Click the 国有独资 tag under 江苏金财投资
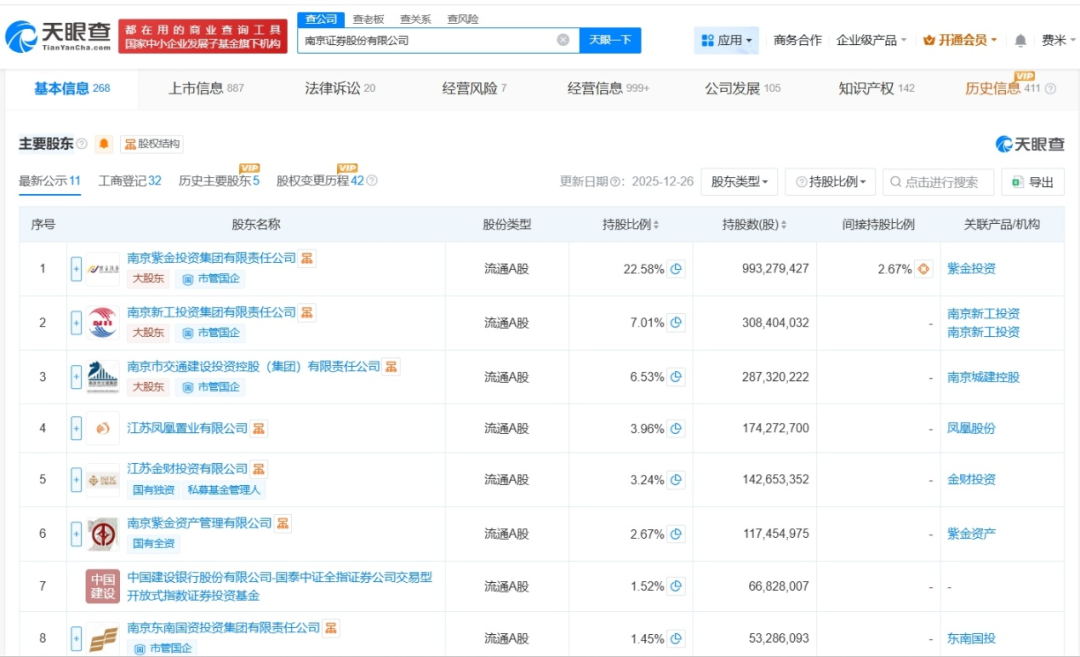This screenshot has width=1080, height=657. [x=154, y=490]
